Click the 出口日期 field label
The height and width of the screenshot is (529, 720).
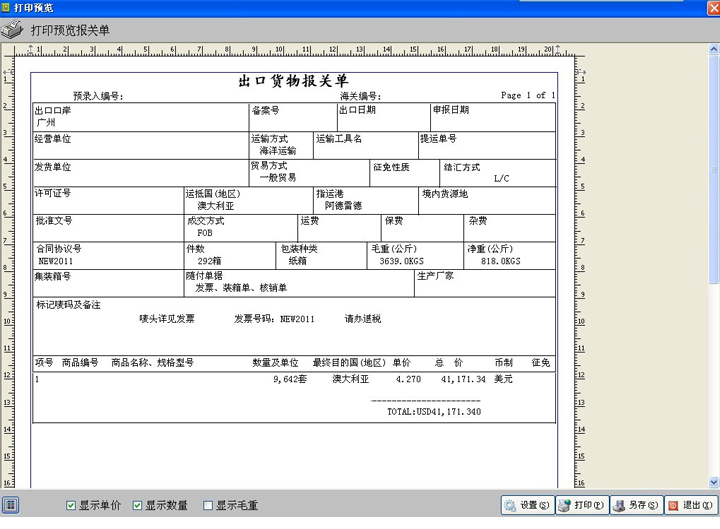click(x=357, y=110)
